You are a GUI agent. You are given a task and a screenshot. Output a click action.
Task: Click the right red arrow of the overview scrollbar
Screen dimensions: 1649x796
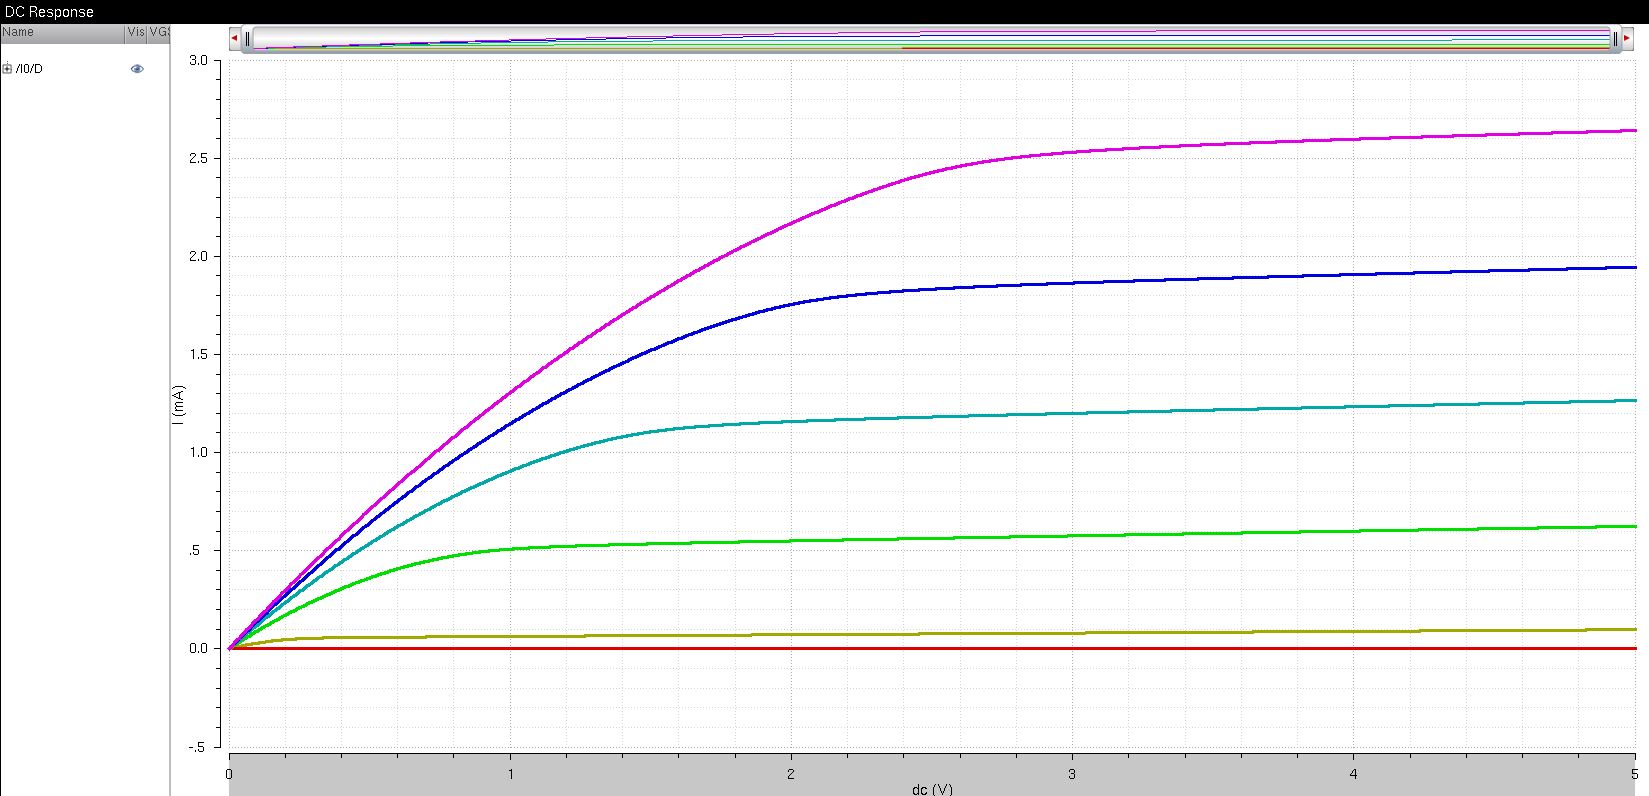click(1628, 39)
